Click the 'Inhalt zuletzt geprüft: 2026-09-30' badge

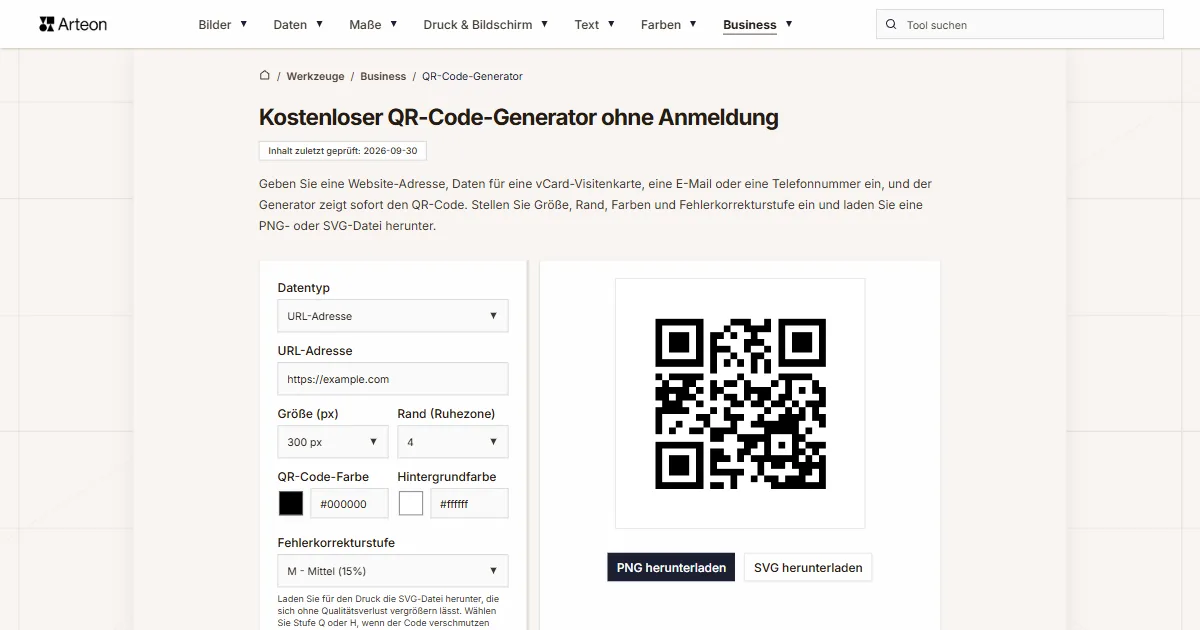pos(343,151)
